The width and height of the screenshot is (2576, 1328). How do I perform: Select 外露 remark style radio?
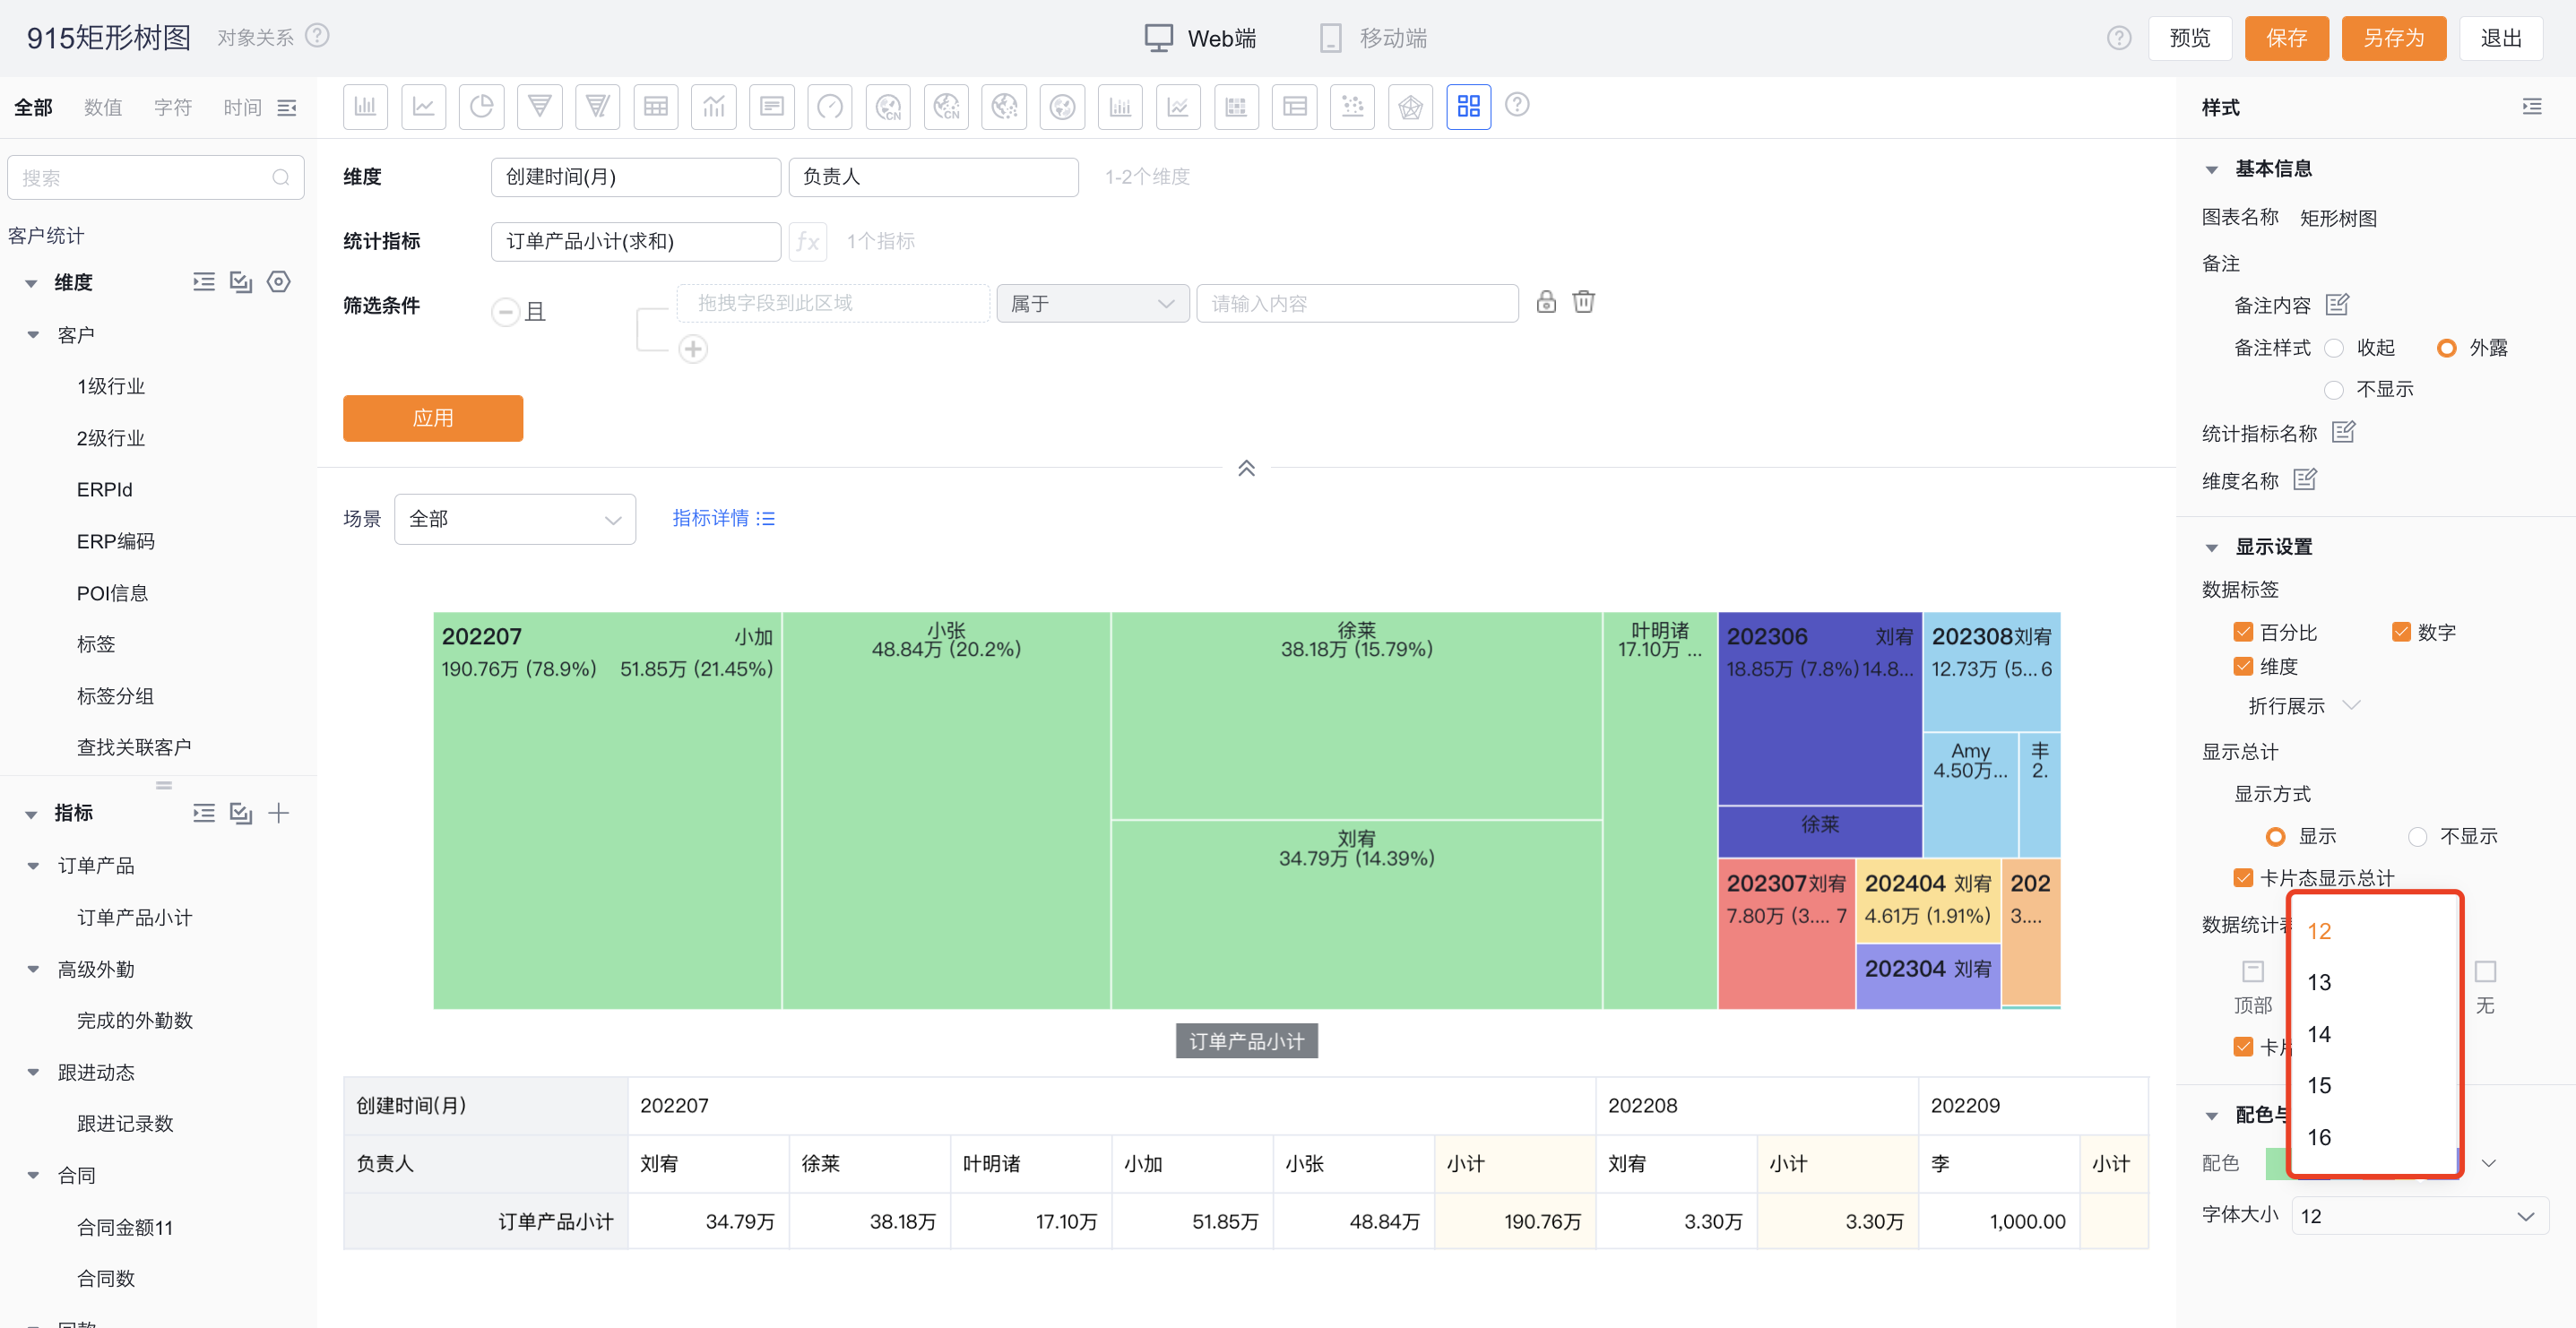(2446, 348)
